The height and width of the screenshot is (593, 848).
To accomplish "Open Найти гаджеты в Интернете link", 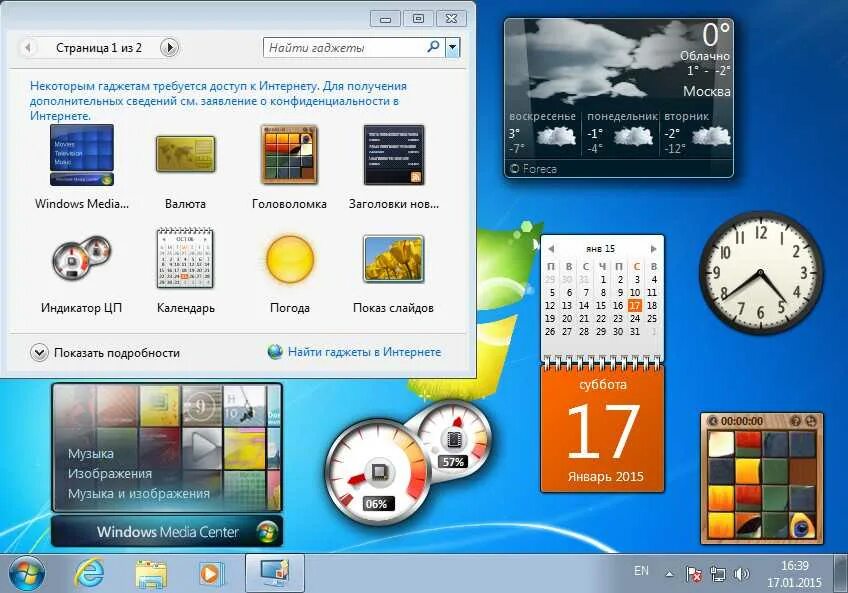I will (354, 352).
